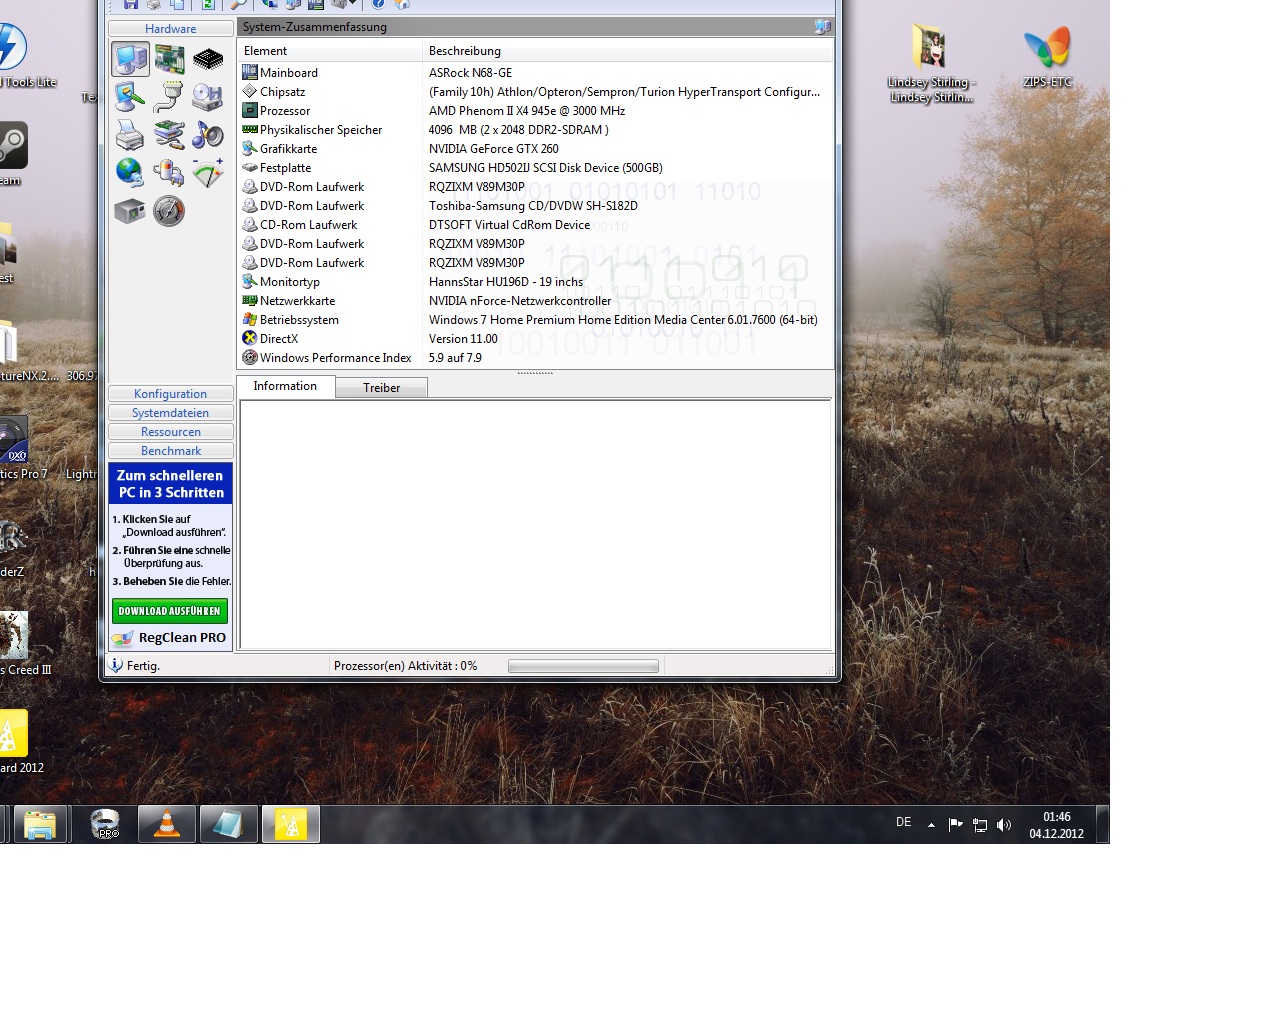Click the magnifier Search toolbar icon
Screen dimensions: 1285x1024
pos(238,4)
